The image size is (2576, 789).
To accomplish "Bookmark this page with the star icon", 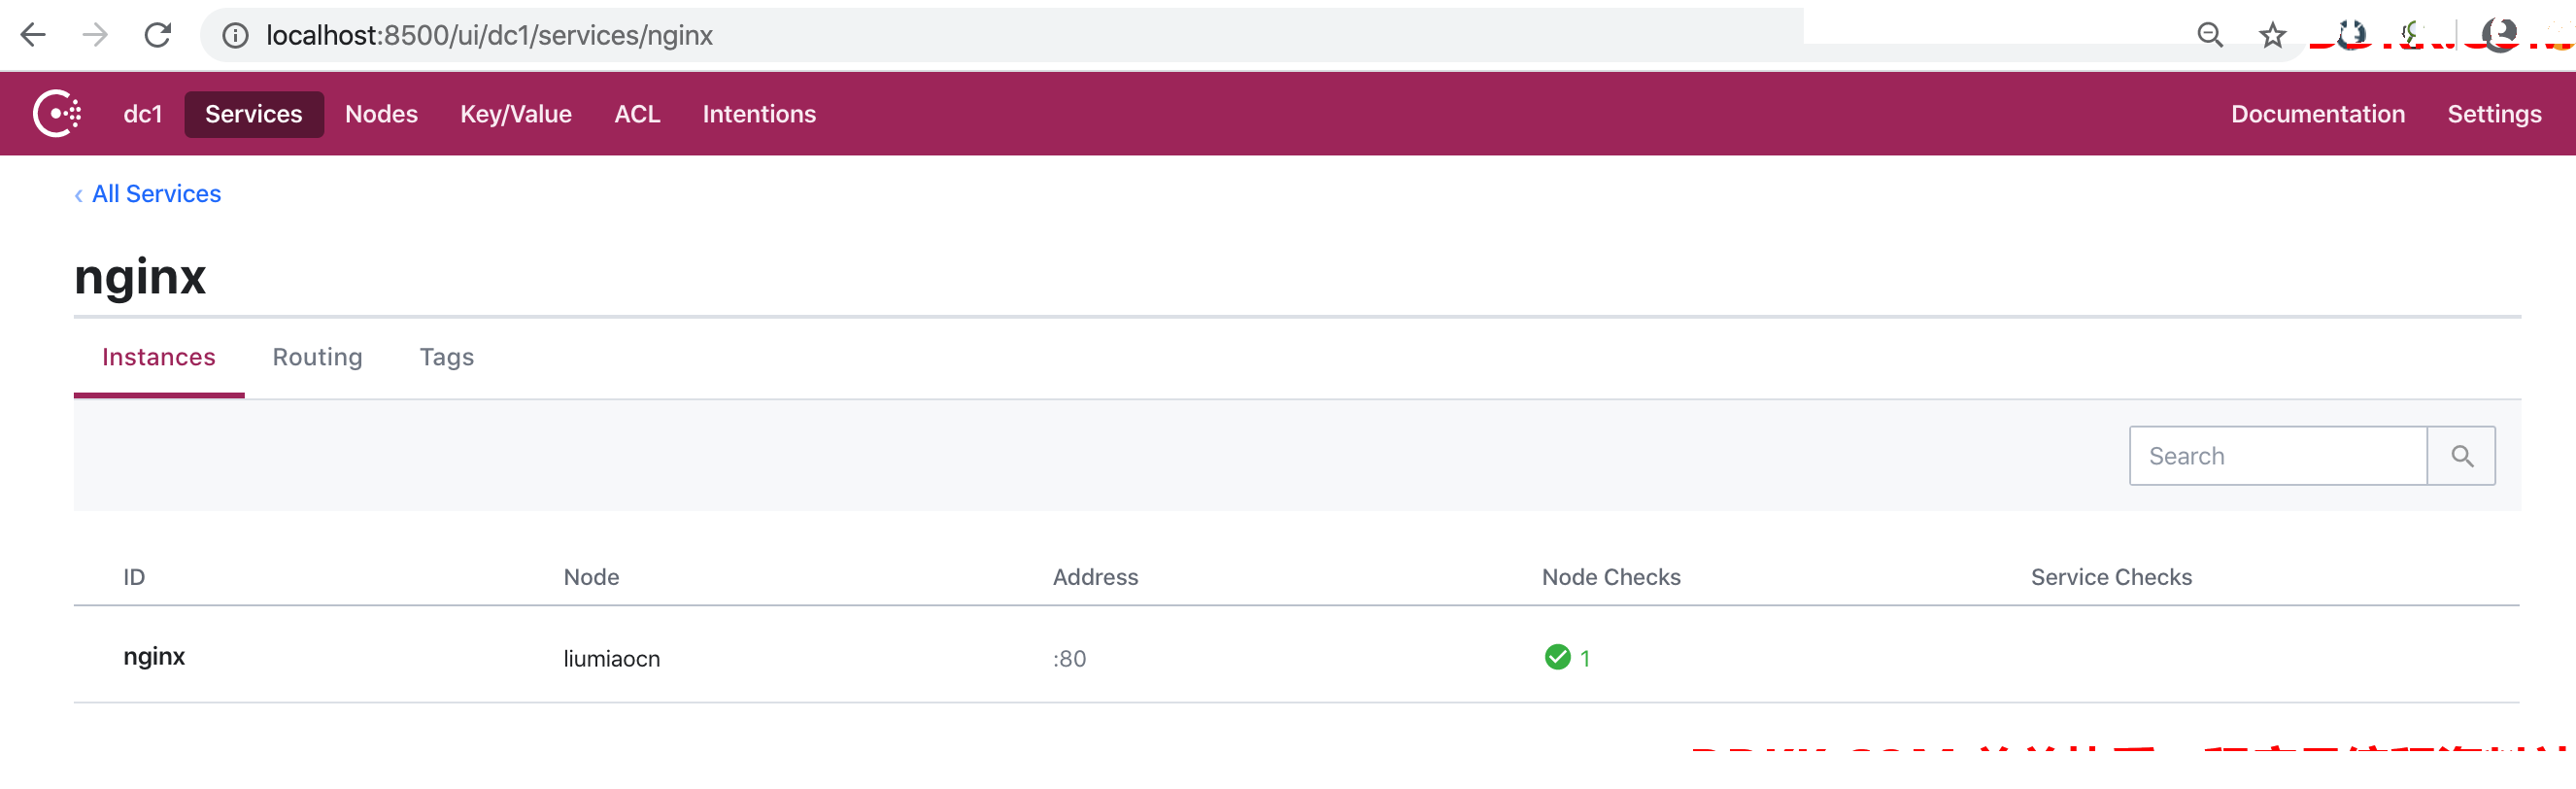I will 2272,35.
